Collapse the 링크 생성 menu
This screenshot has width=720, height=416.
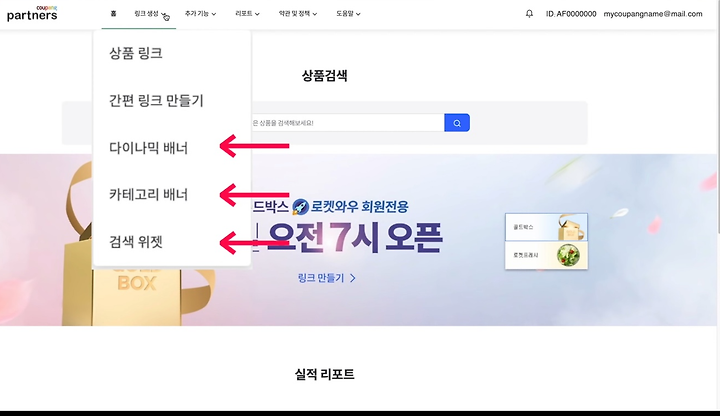tap(150, 14)
